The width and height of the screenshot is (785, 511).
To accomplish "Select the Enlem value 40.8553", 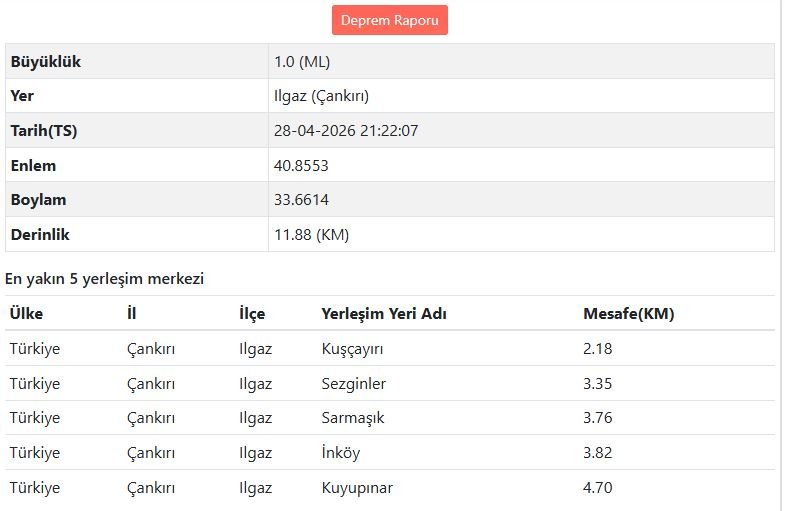I will (x=301, y=166).
